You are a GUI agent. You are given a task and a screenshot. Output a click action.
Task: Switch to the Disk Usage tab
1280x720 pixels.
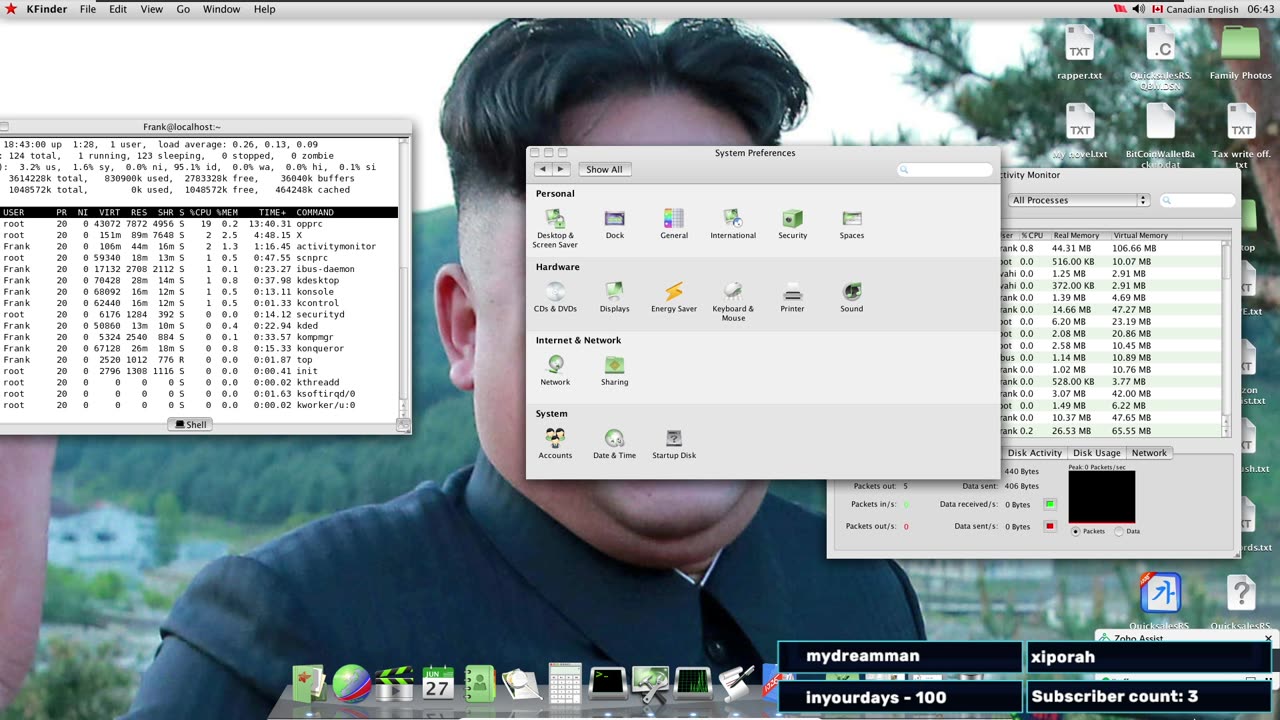(1096, 453)
